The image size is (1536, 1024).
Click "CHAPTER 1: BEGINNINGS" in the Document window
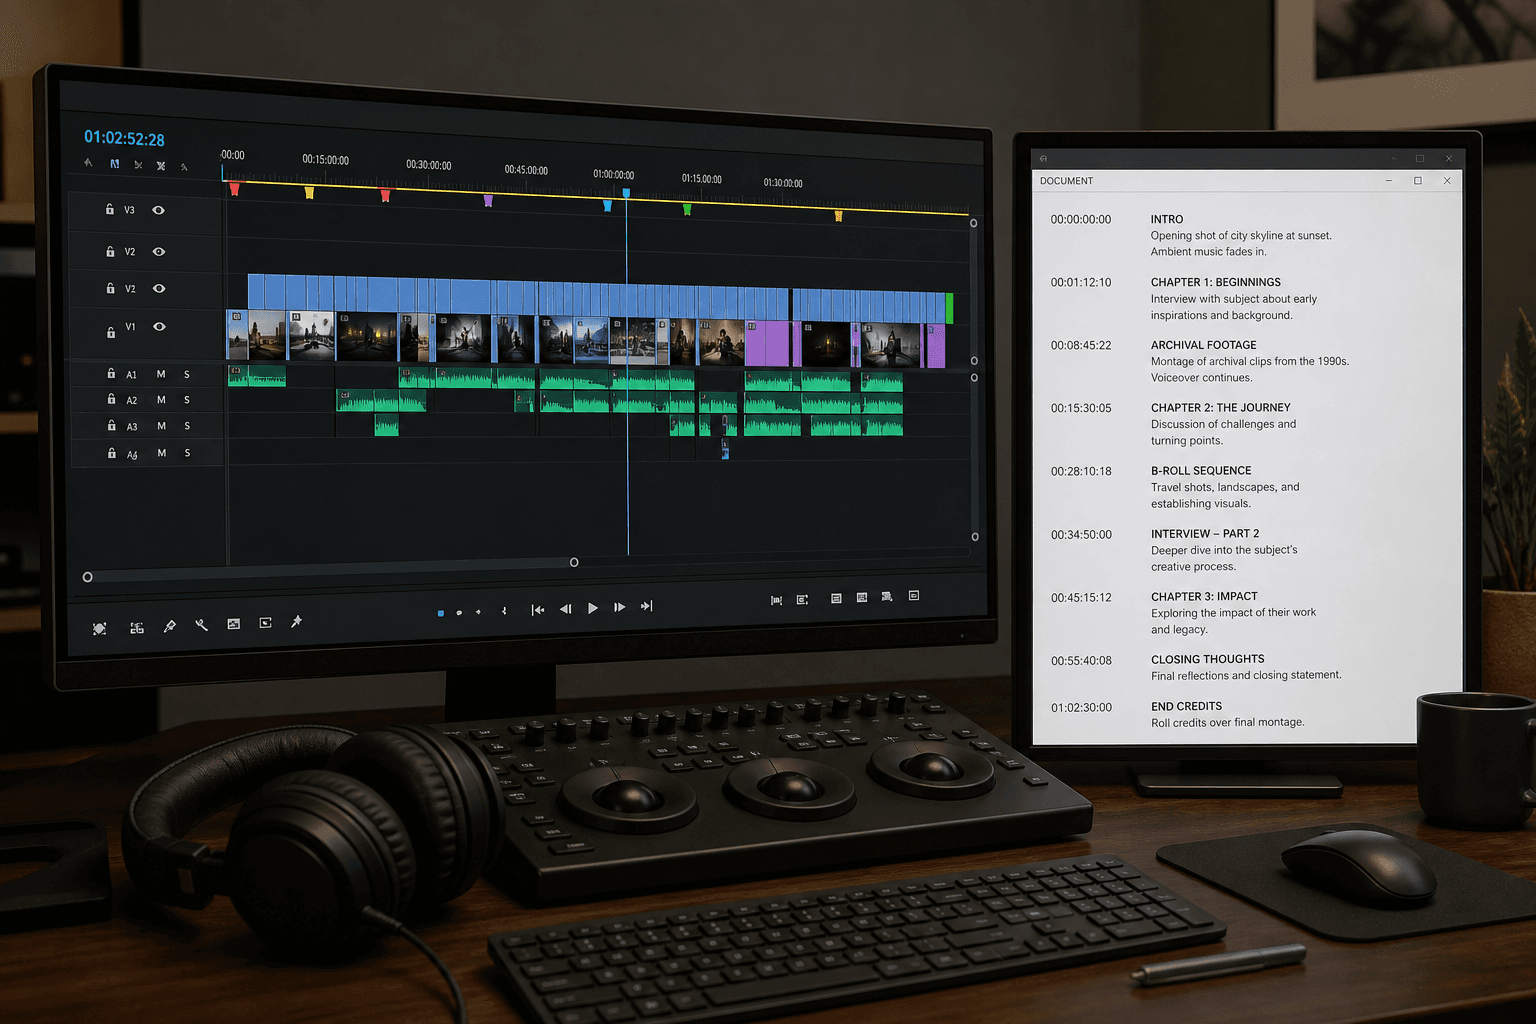(x=1216, y=282)
